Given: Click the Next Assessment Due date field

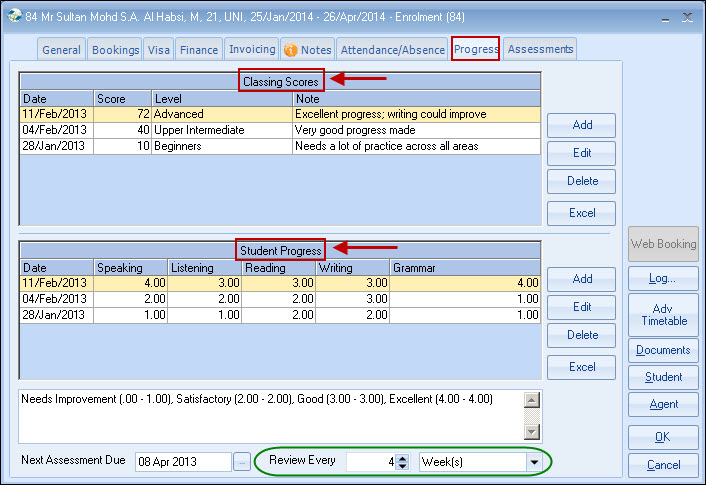Looking at the screenshot, I should [182, 462].
